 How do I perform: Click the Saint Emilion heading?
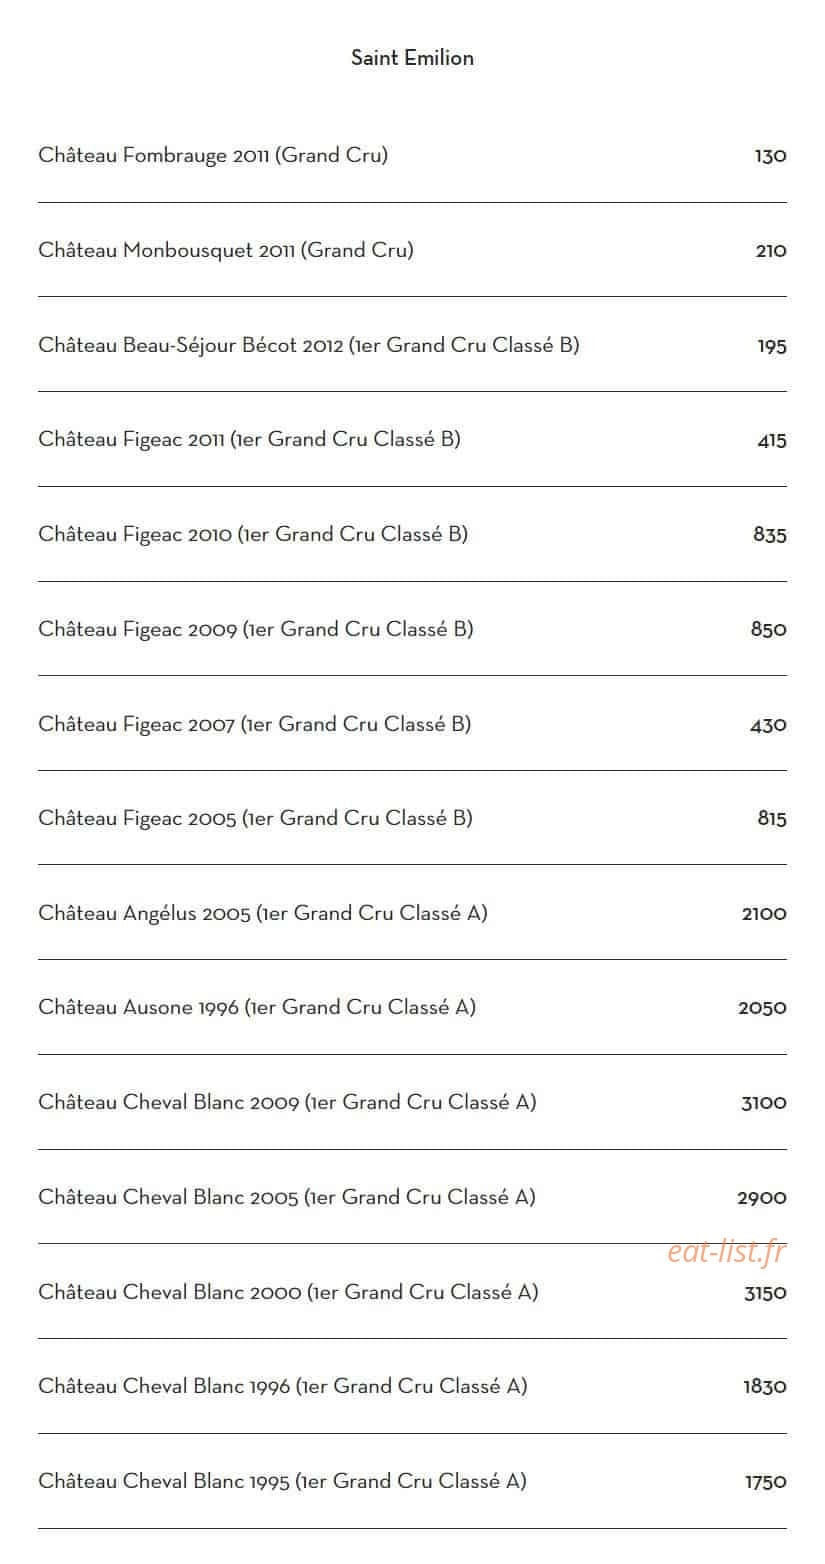coord(412,58)
